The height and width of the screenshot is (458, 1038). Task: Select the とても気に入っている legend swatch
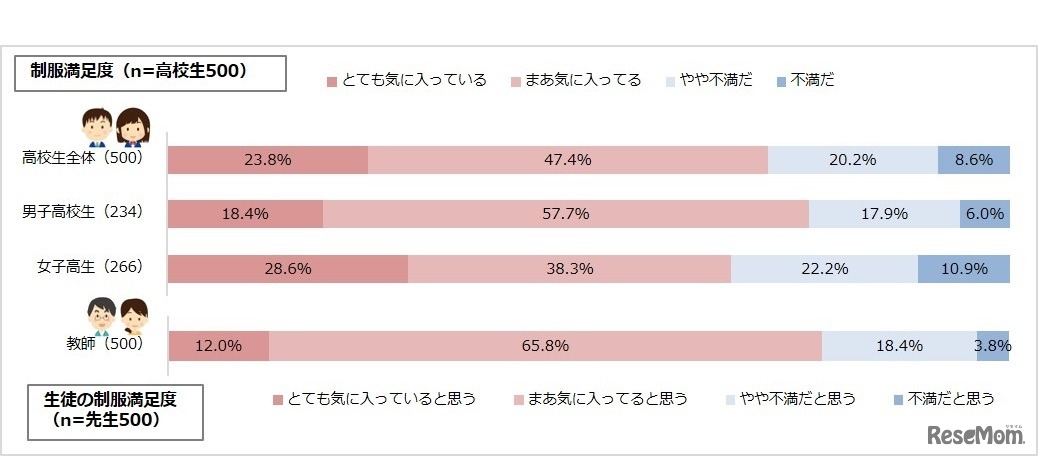pyautogui.click(x=332, y=81)
